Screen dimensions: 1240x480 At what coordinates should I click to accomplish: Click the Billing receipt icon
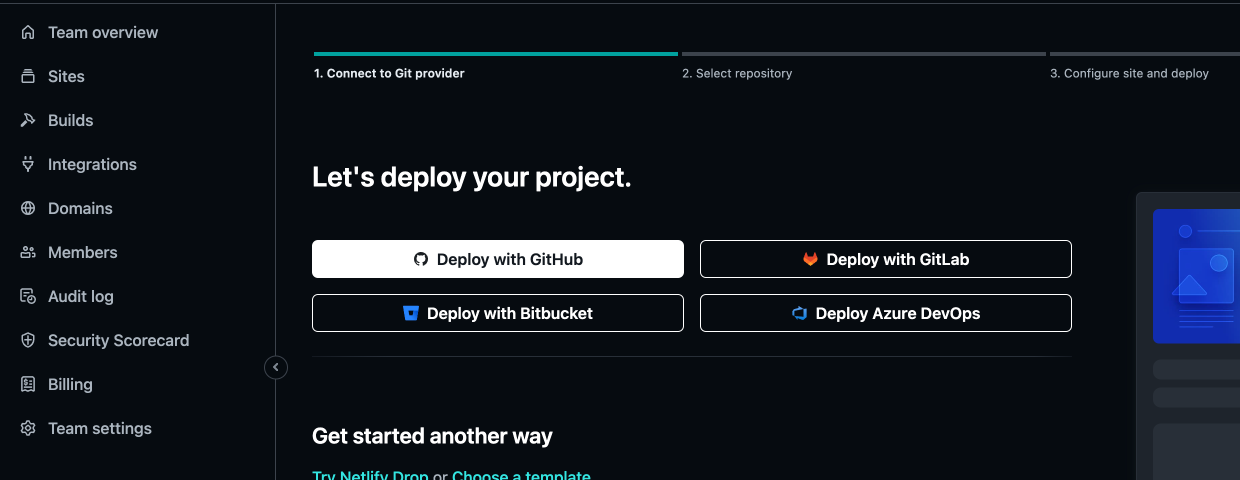point(28,384)
